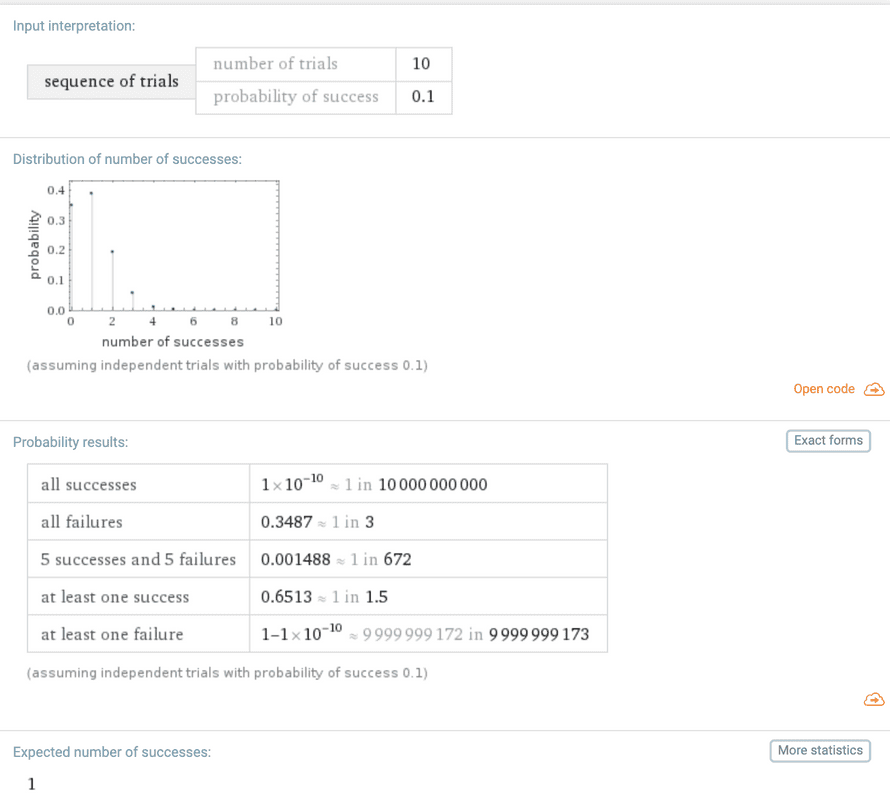Viewport: 890px width, 798px height.
Task: Click the 0.001488 probability value
Action: click(x=295, y=560)
